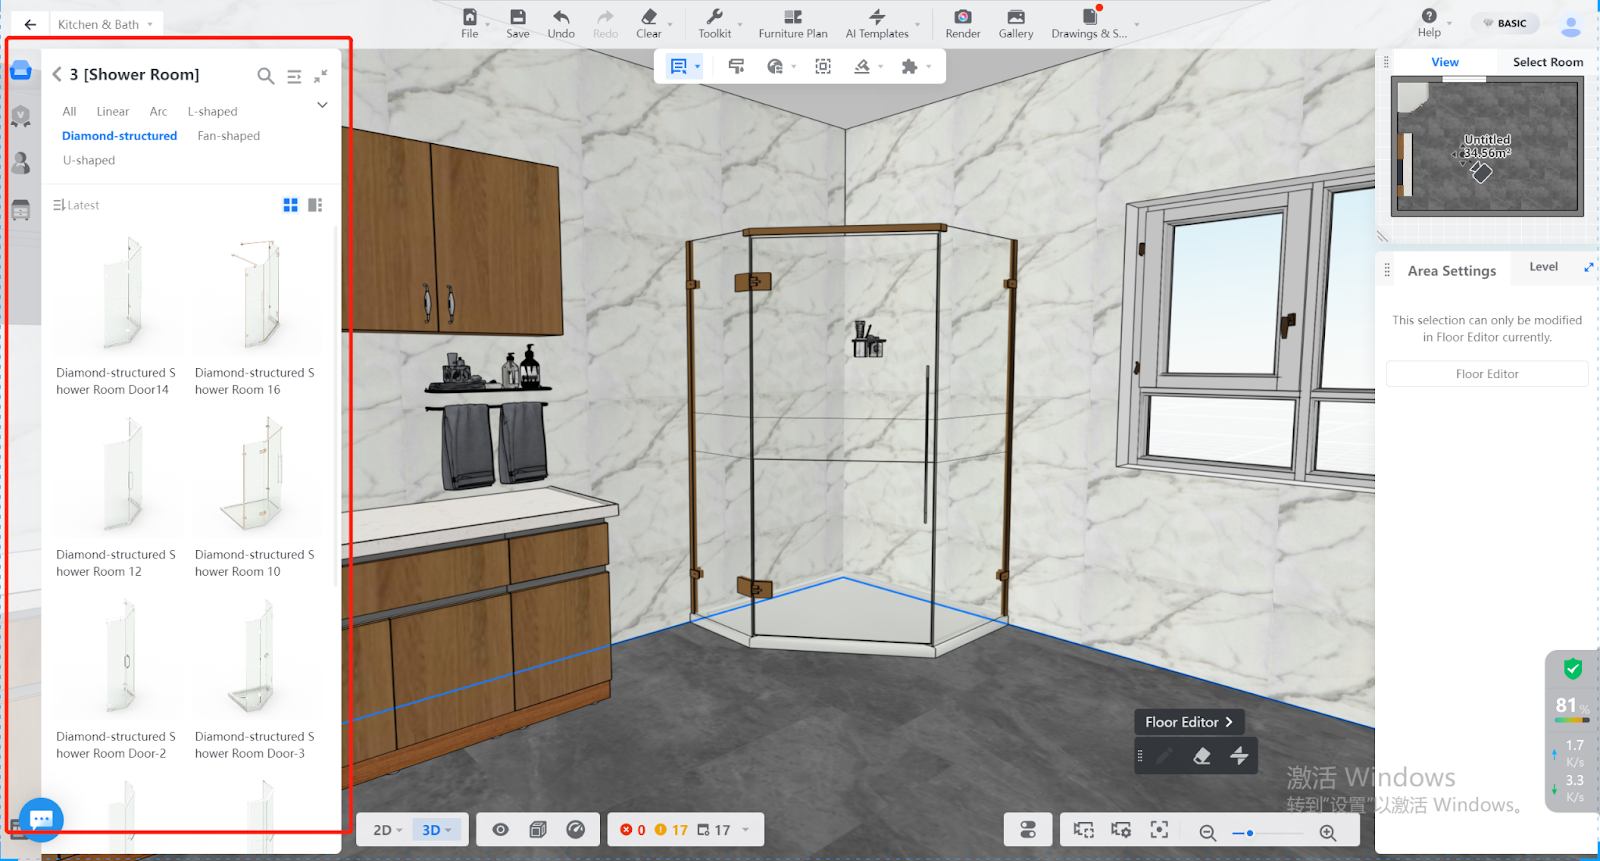The width and height of the screenshot is (1600, 861).
Task: Open the catalog list filter icon
Action: tap(294, 76)
